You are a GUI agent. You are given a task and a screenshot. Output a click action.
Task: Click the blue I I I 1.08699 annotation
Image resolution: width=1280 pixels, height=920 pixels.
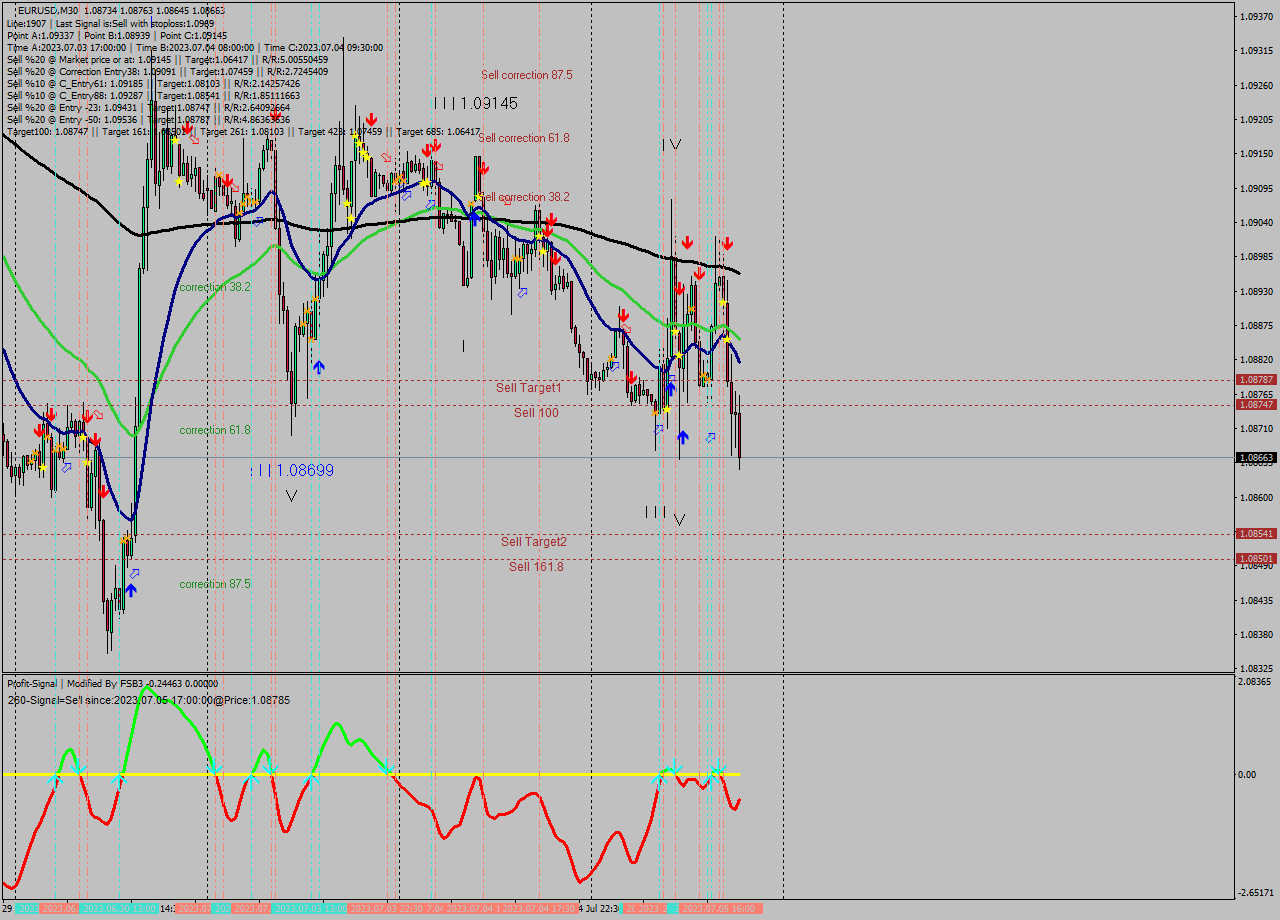[293, 468]
